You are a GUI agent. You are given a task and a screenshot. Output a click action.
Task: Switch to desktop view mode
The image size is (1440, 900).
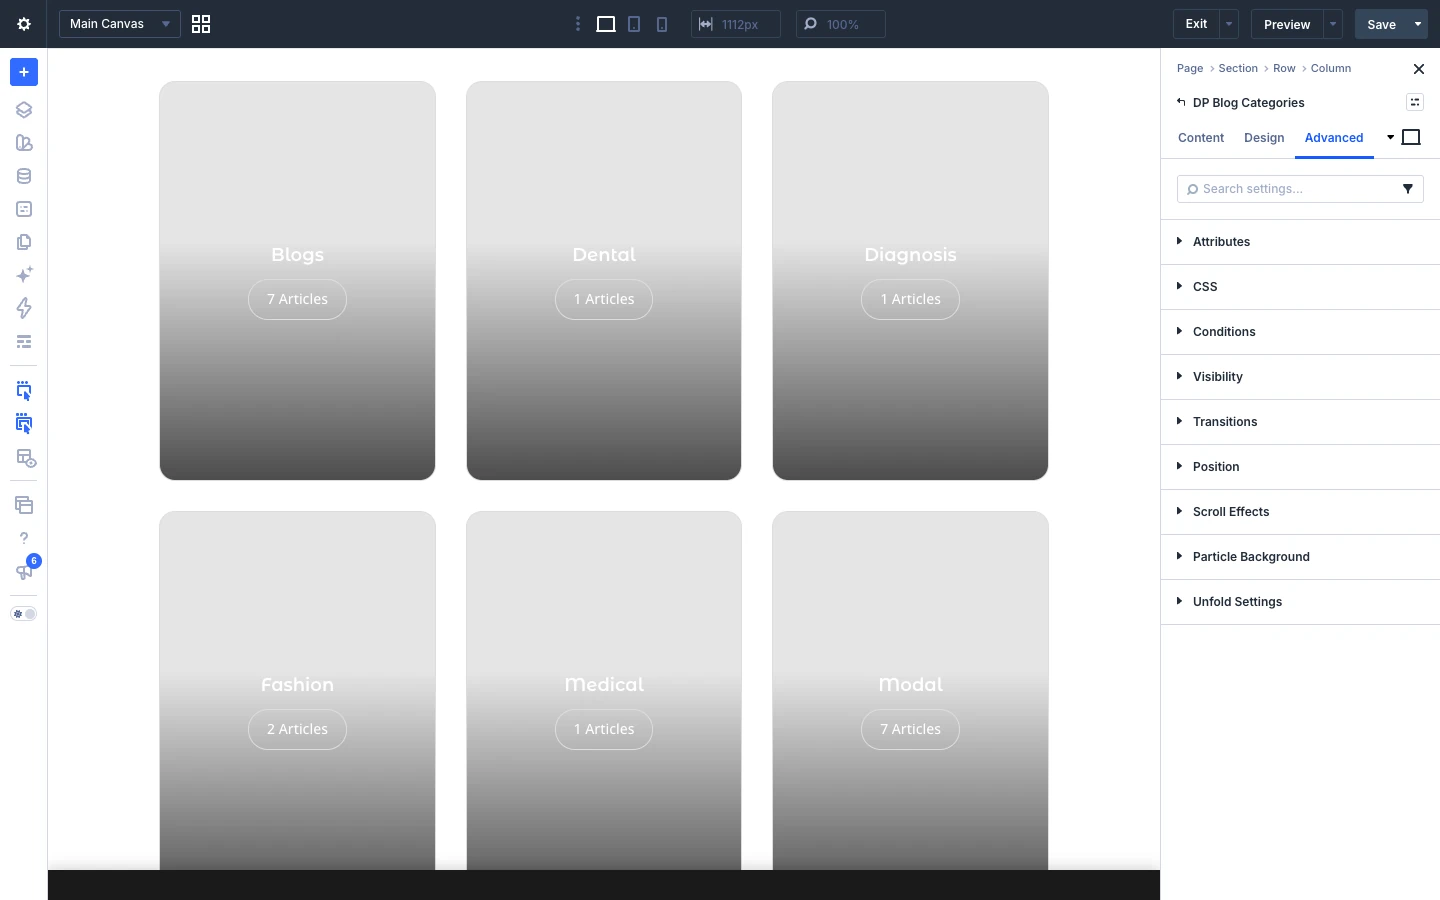point(606,24)
